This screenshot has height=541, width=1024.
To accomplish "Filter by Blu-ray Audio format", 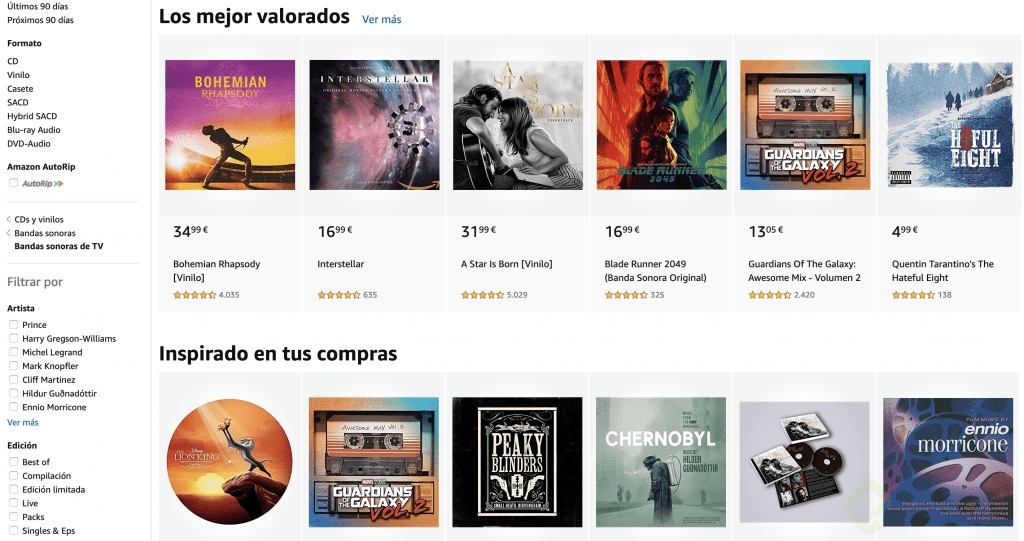I will [34, 130].
